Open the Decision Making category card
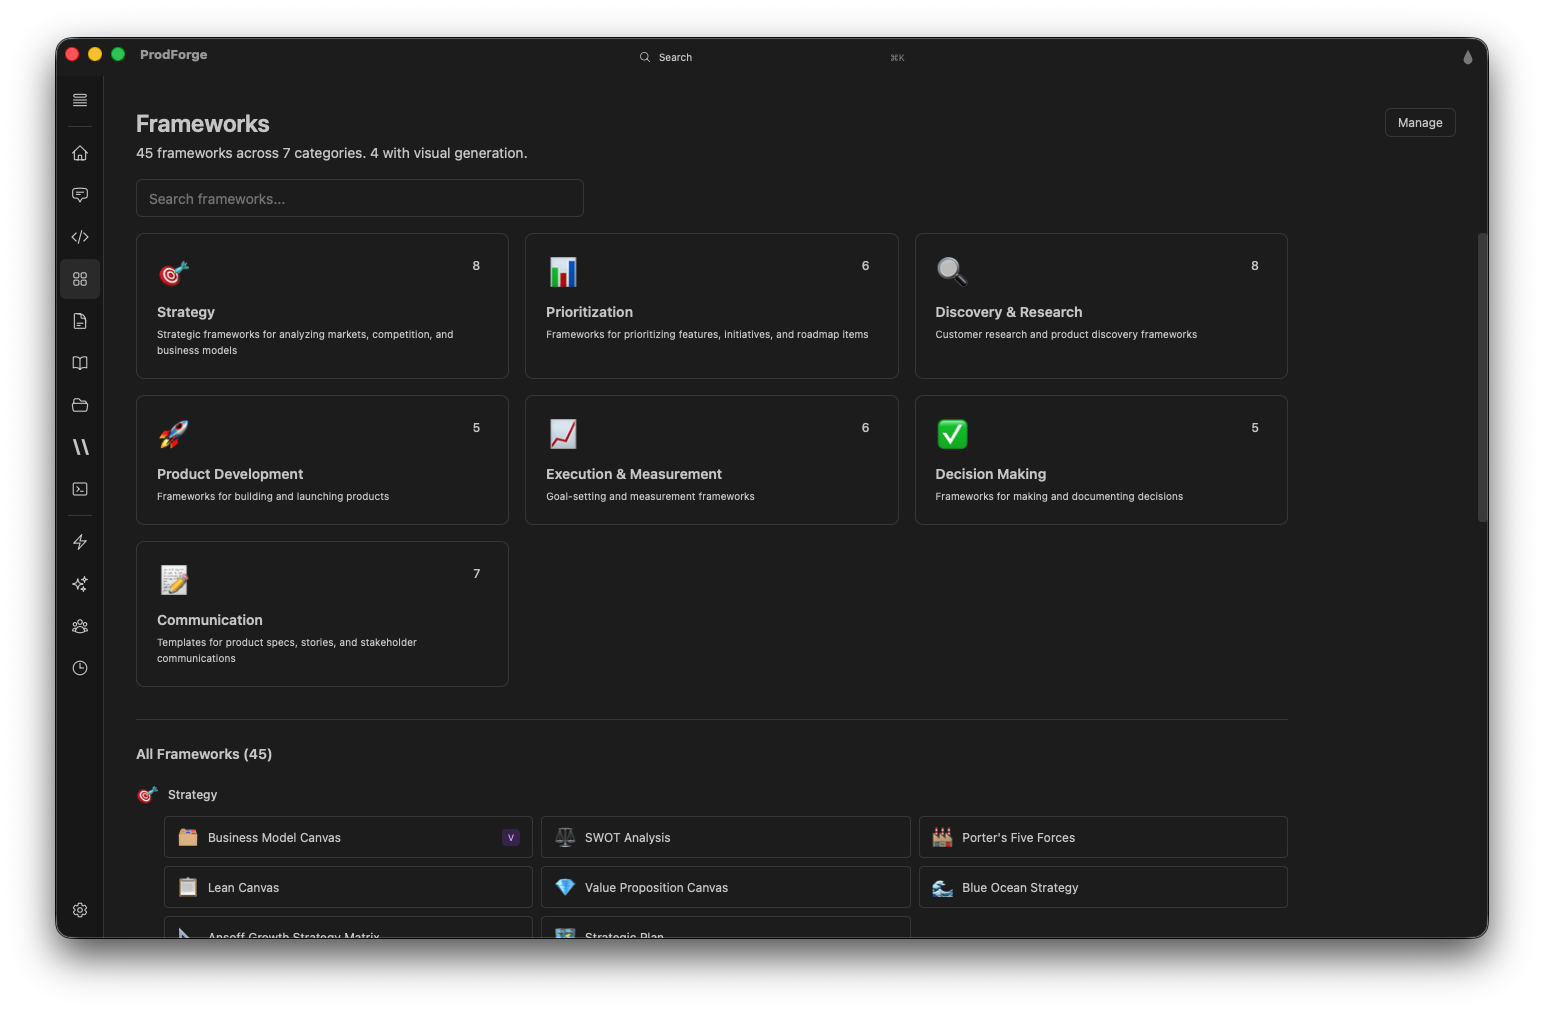 pos(1100,460)
